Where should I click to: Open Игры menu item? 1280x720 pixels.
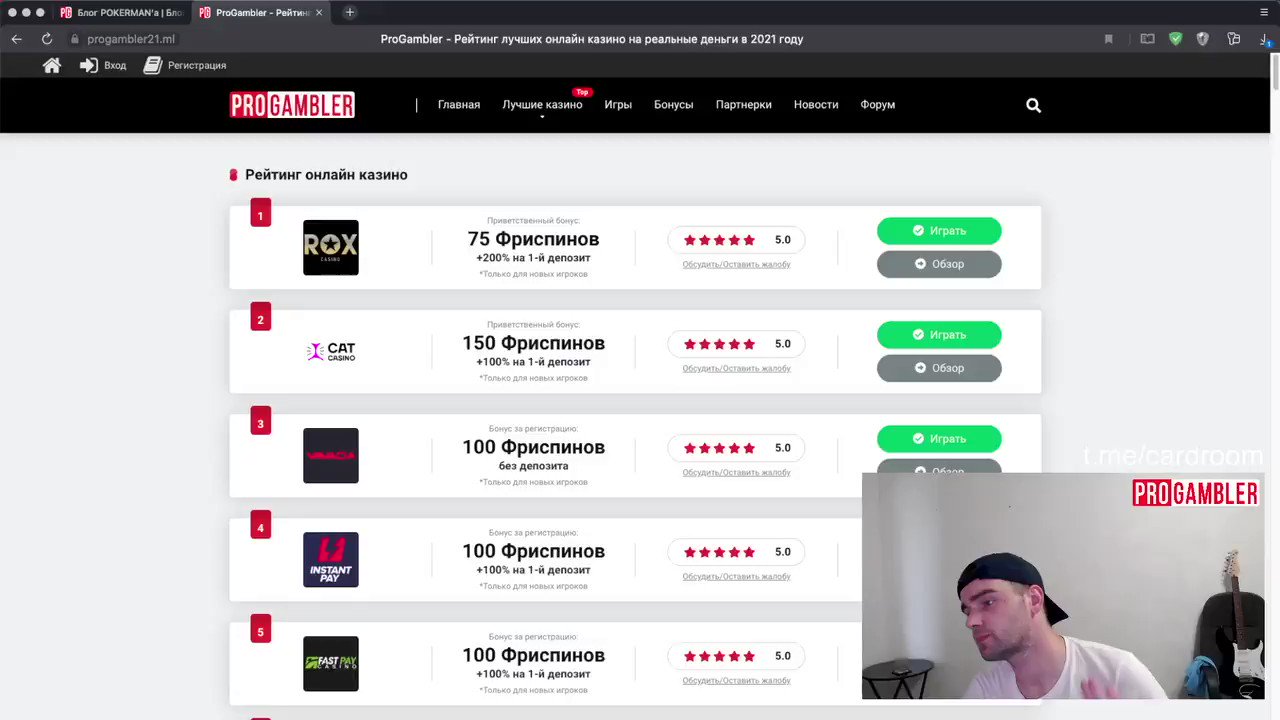618,105
